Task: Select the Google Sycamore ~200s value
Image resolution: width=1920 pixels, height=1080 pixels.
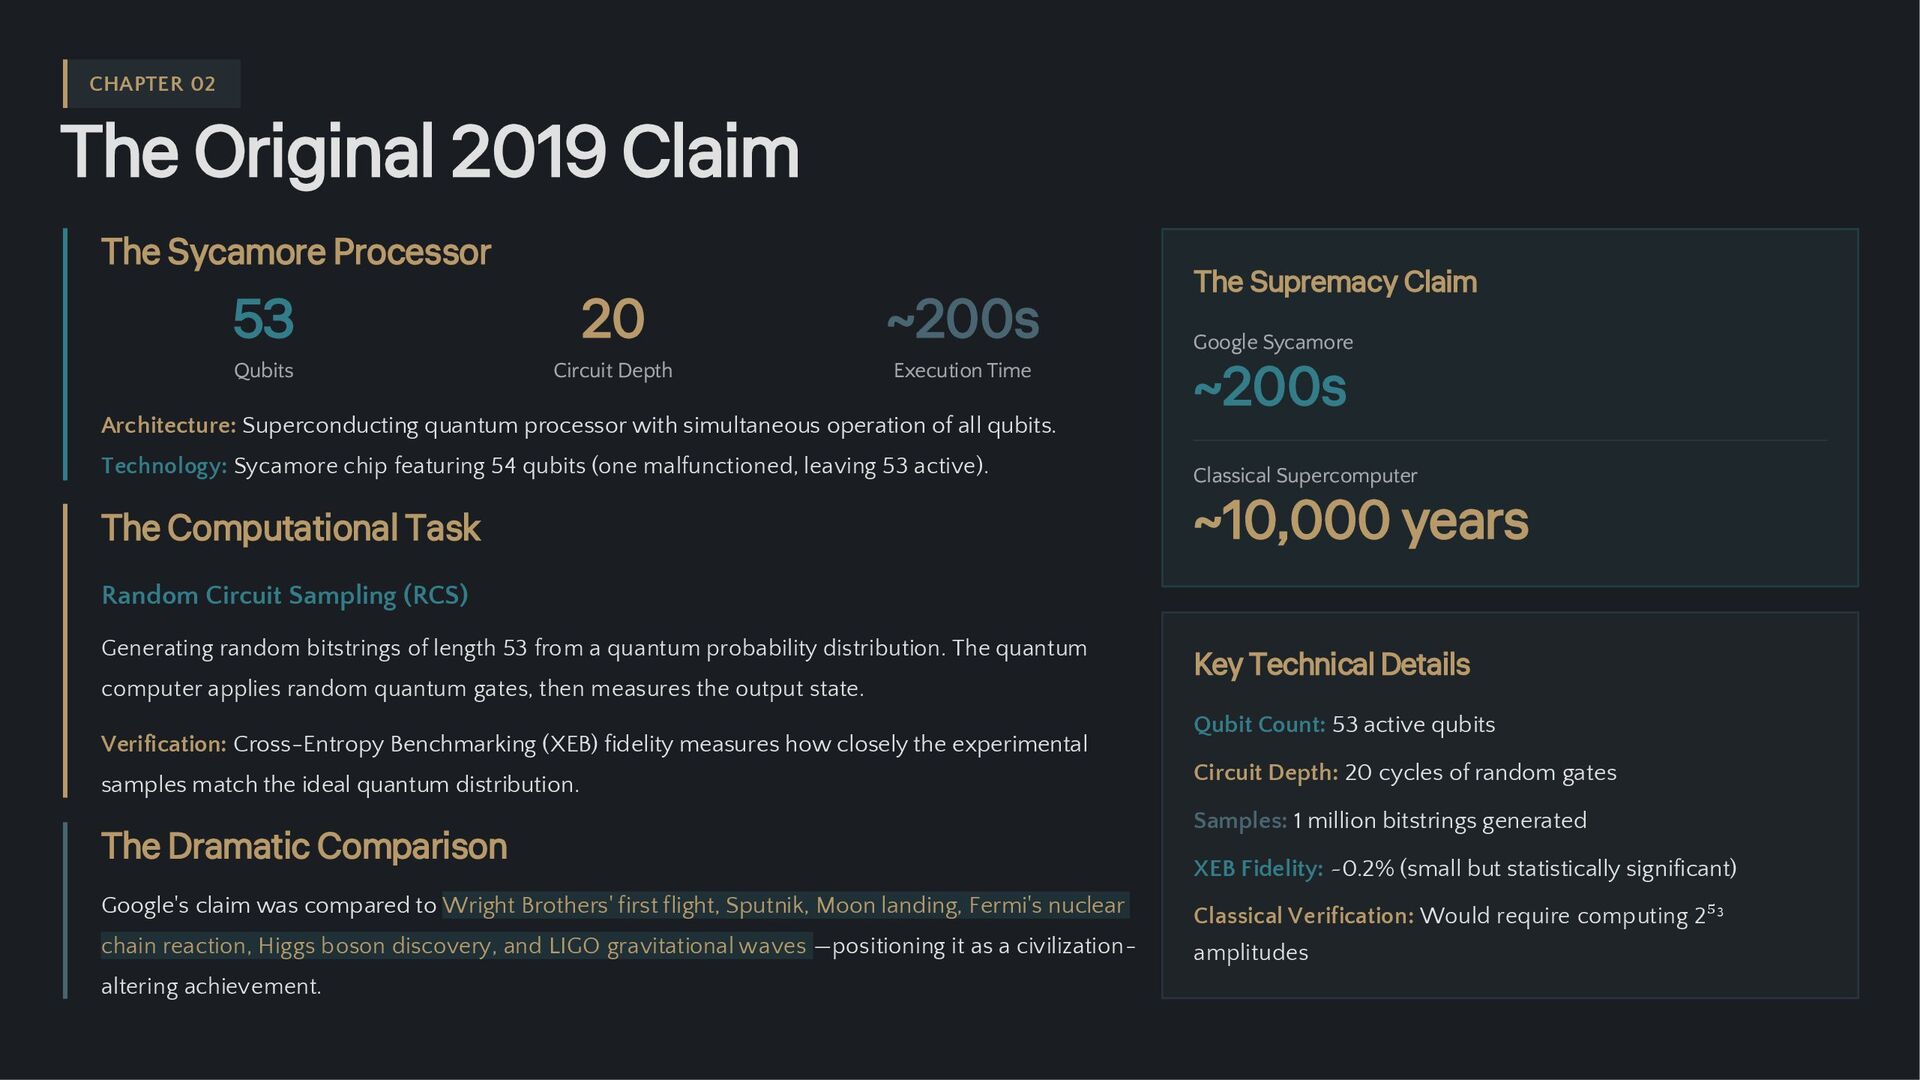Action: [x=1270, y=387]
